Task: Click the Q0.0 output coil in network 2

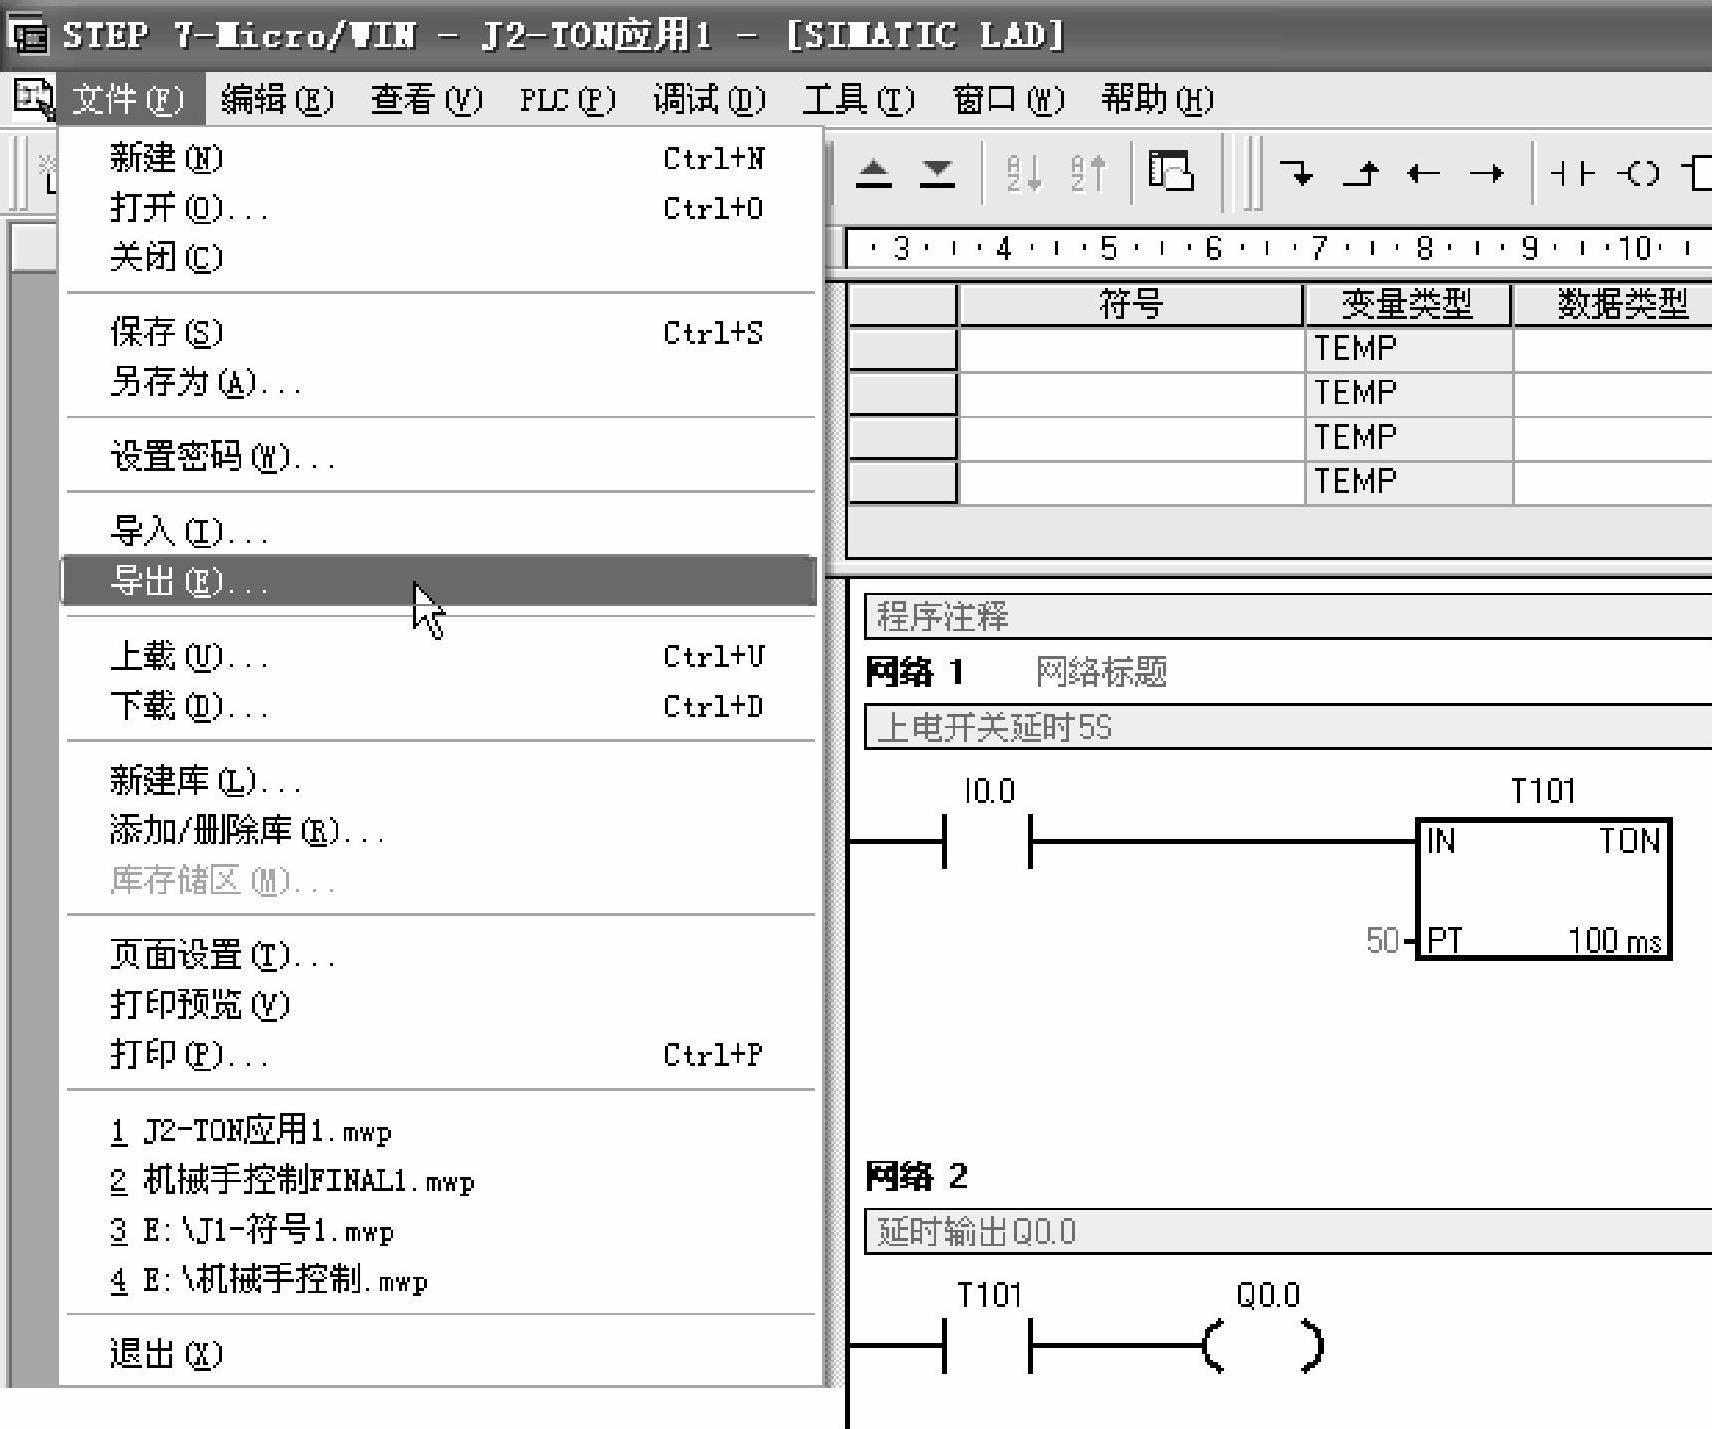Action: 1264,1346
